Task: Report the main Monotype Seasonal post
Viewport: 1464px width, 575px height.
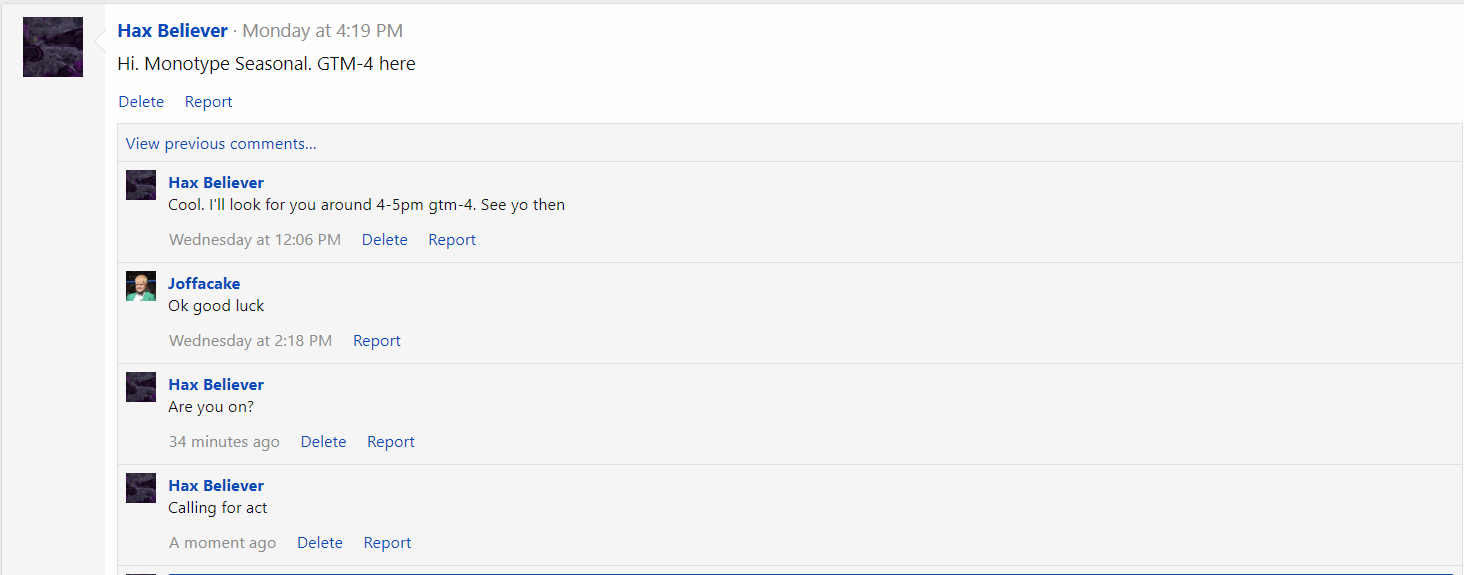Action: 208,102
